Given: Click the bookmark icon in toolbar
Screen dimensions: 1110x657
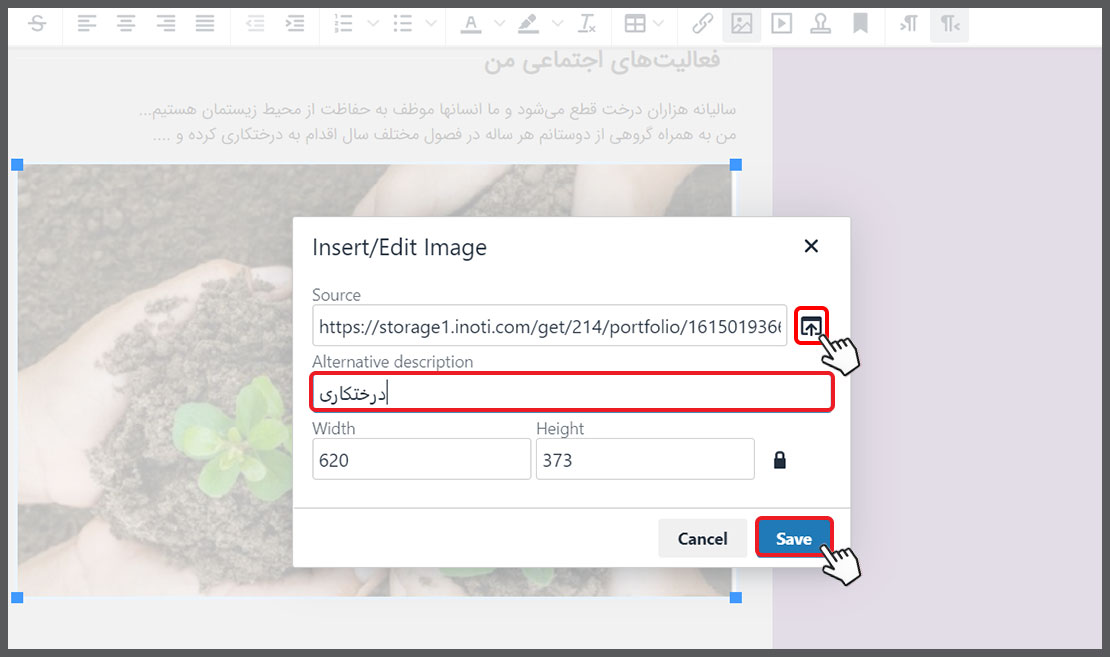Looking at the screenshot, I should pos(860,24).
